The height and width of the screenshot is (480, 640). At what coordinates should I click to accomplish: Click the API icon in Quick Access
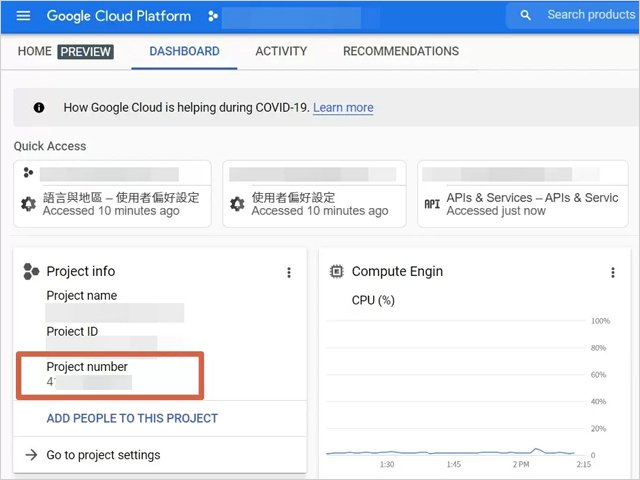[x=432, y=204]
